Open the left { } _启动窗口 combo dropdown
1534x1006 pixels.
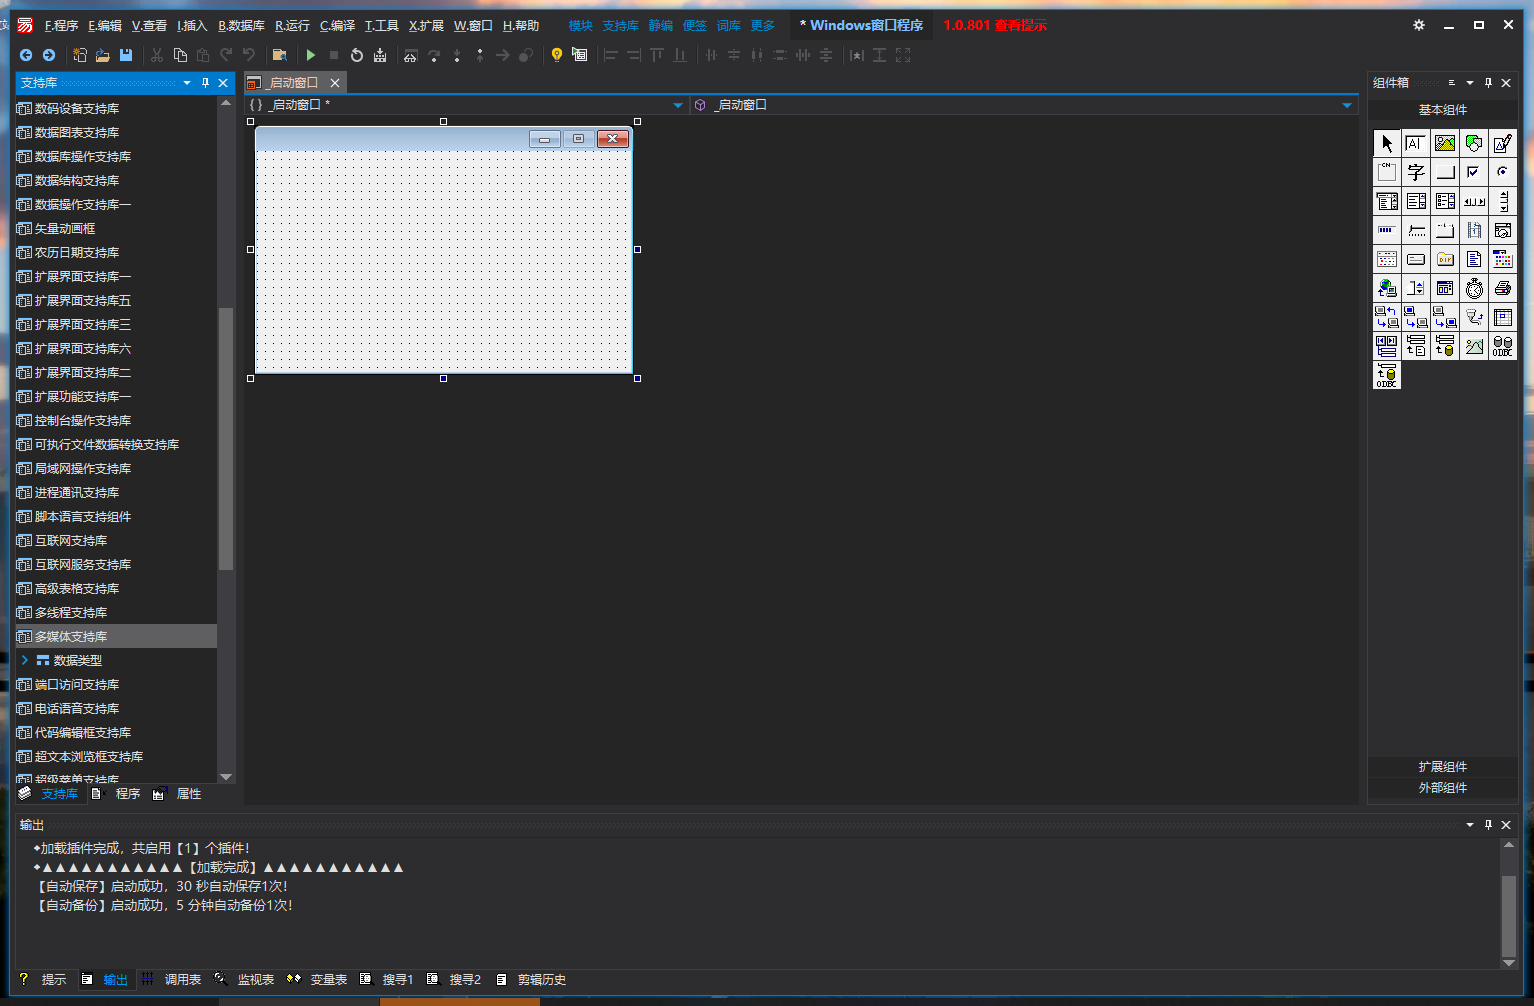pos(678,105)
